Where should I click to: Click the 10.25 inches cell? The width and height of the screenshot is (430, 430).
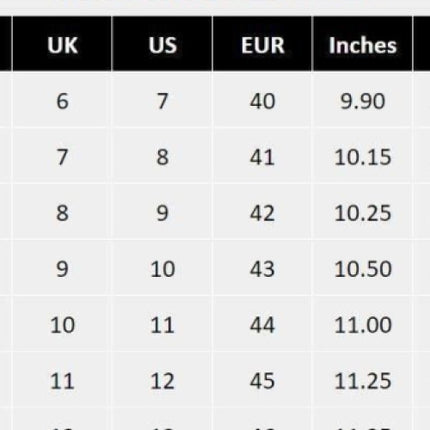363,213
